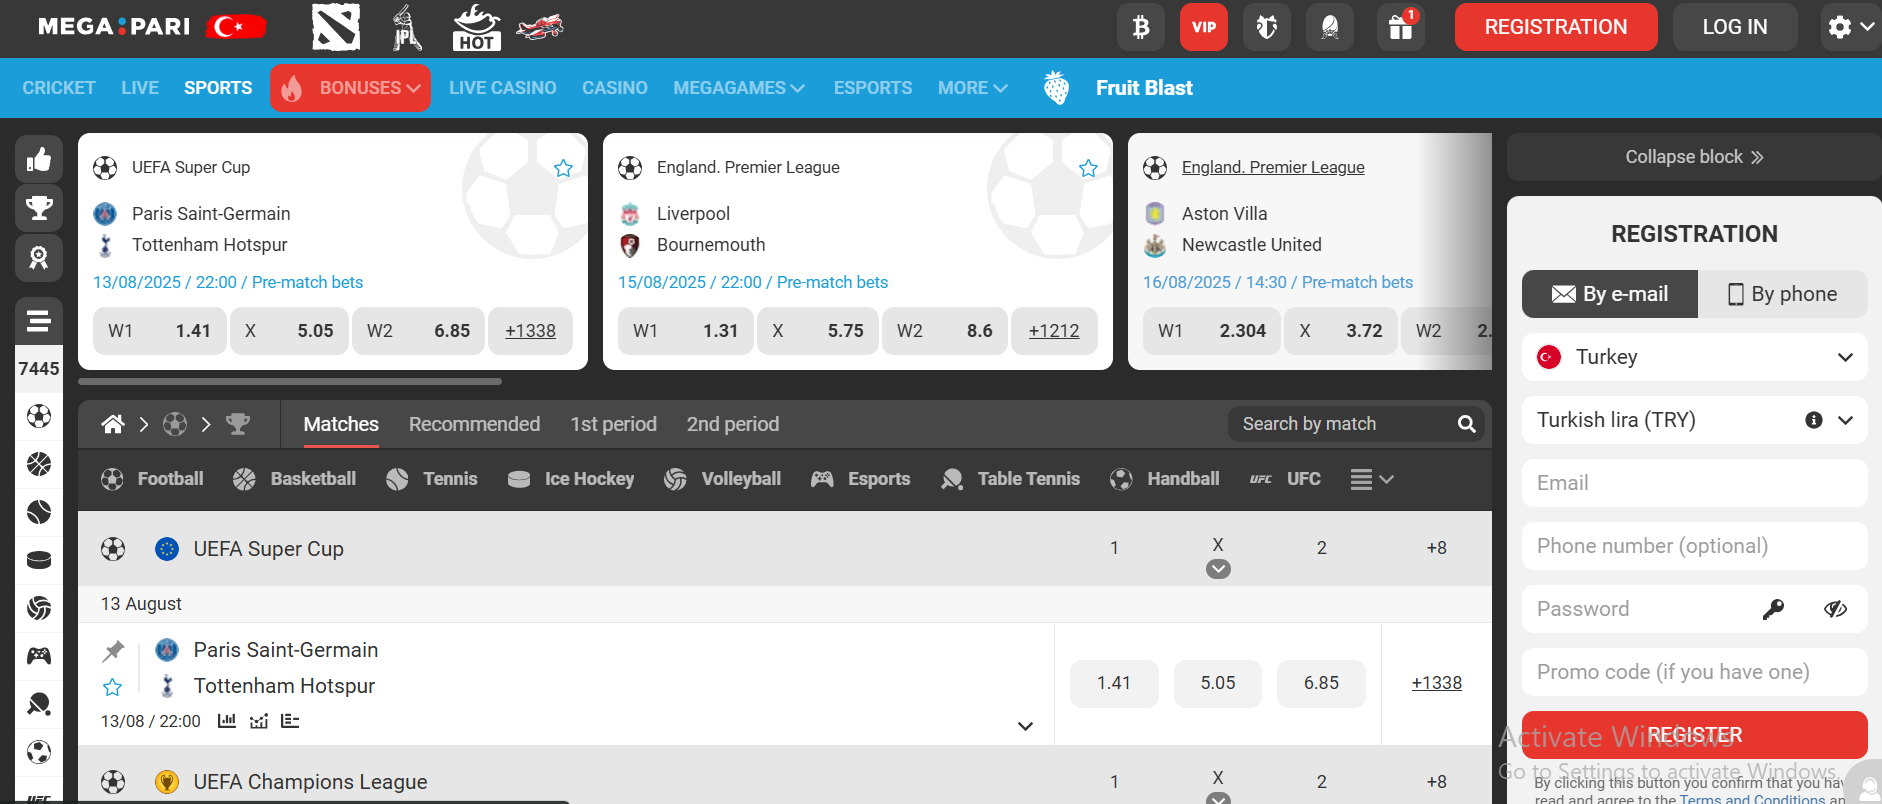The image size is (1882, 804).
Task: Click Collapse block button
Action: click(1694, 157)
